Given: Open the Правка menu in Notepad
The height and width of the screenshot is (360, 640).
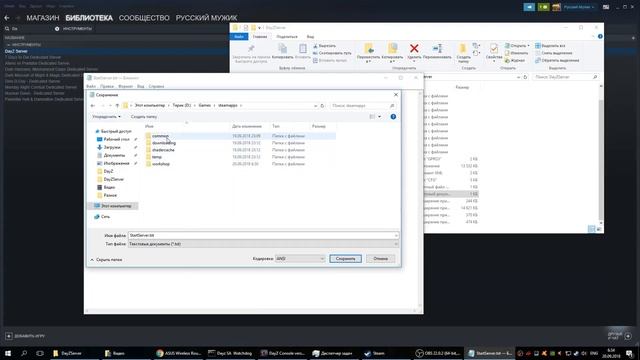Looking at the screenshot, I should (107, 87).
